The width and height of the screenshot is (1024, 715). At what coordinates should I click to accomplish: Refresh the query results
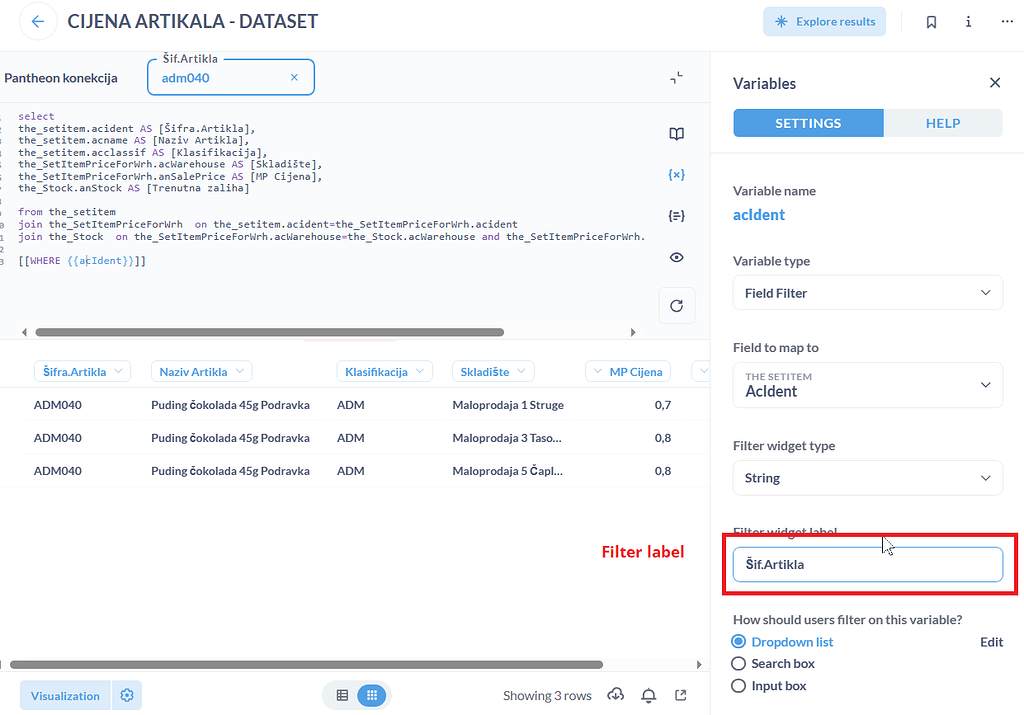(676, 305)
